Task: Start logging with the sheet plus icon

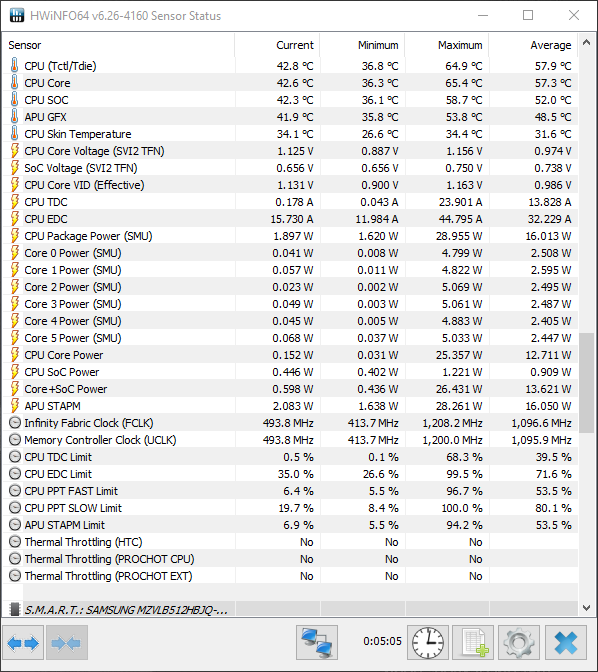Action: pos(473,642)
